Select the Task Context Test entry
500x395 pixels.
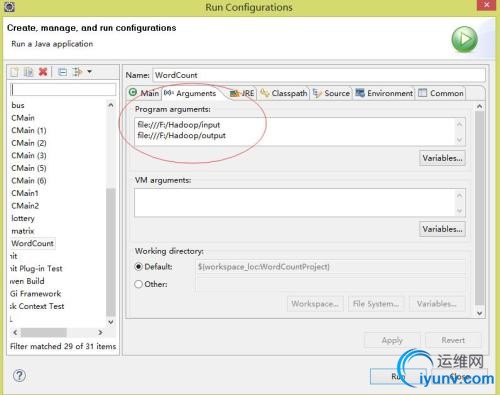37,306
